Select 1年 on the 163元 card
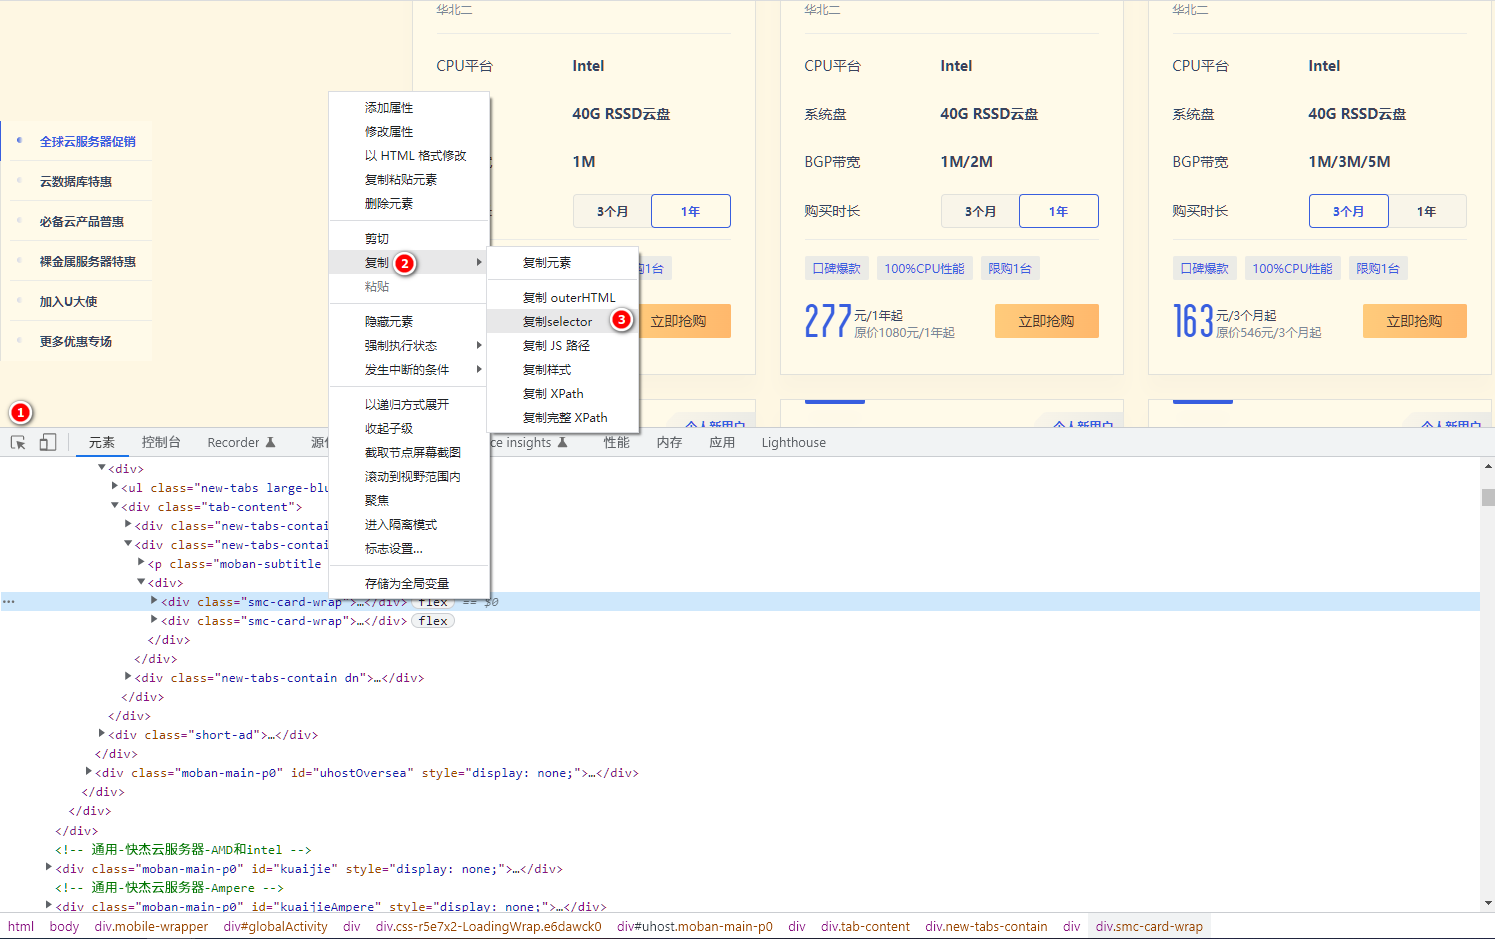 click(x=1427, y=211)
